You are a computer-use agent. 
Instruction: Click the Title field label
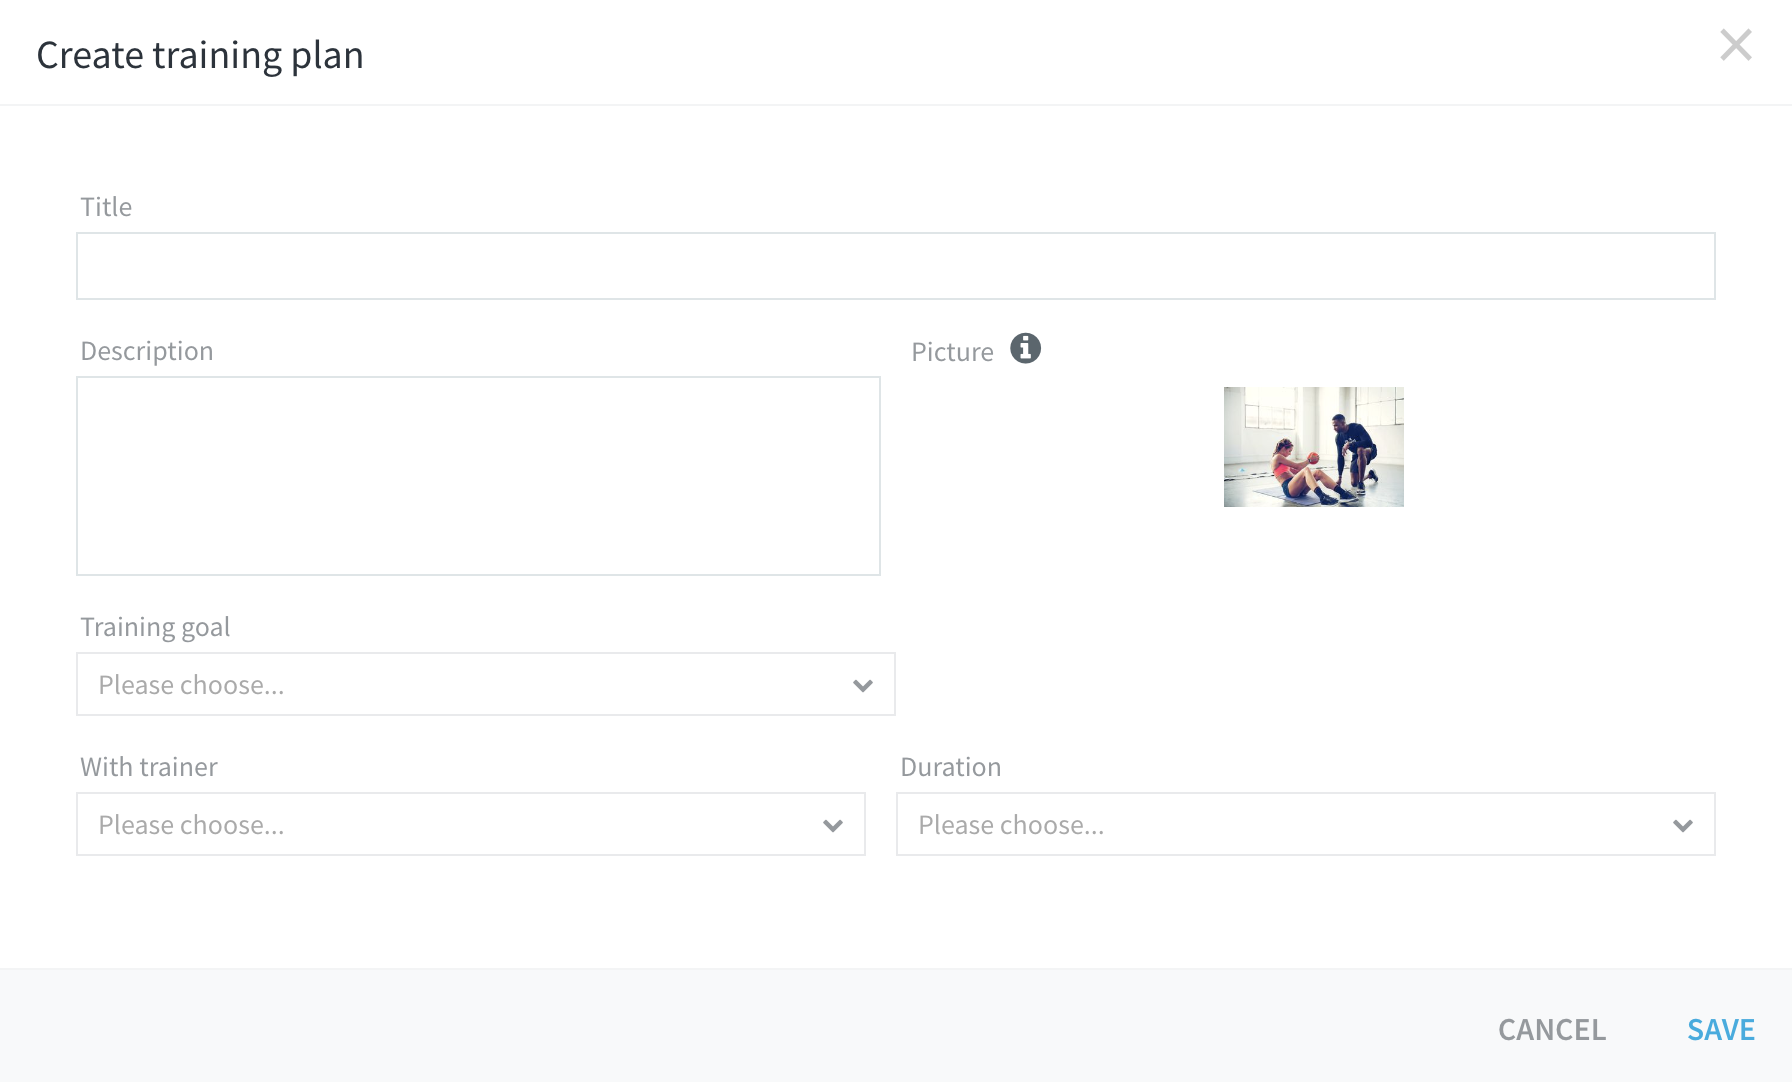[106, 206]
